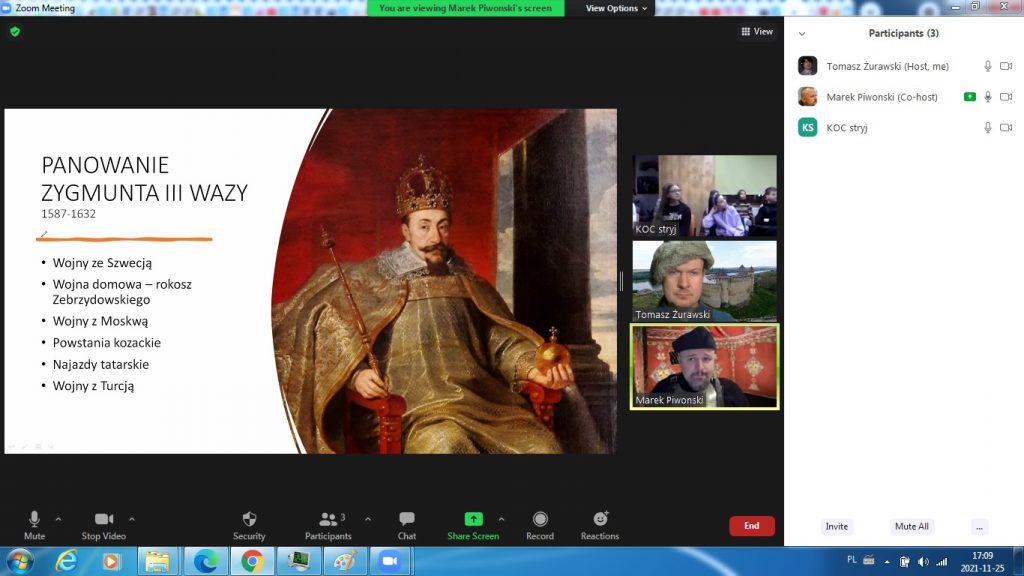Open Google Chrome from the taskbar
Image resolution: width=1024 pixels, height=576 pixels.
coord(252,562)
